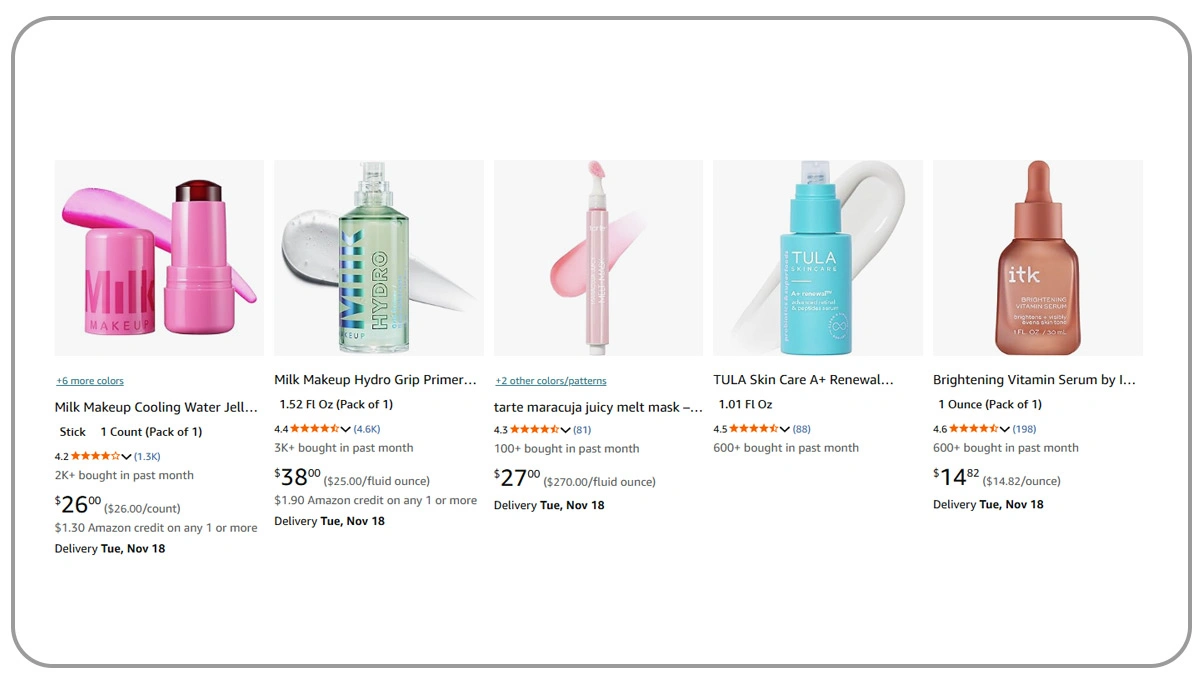The height and width of the screenshot is (684, 1202).
Task: Open Brightening Vitamin Serum title link
Action: click(1034, 380)
